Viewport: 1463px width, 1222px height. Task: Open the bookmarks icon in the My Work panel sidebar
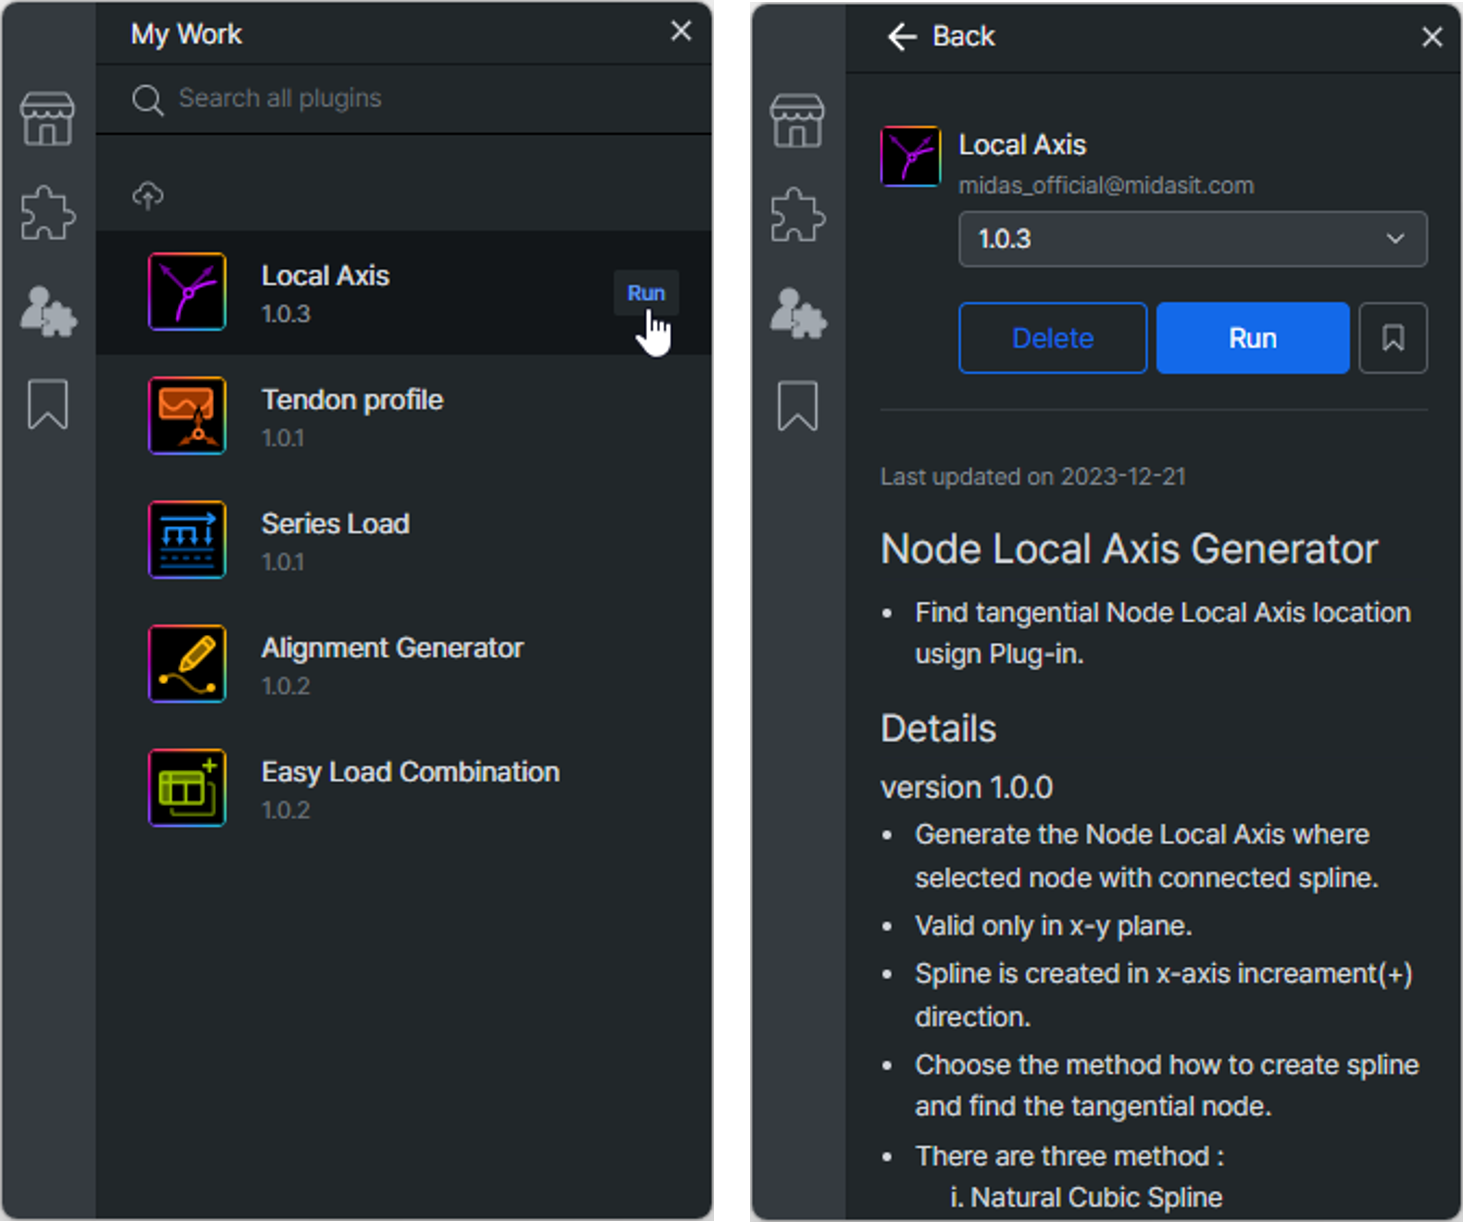point(47,403)
